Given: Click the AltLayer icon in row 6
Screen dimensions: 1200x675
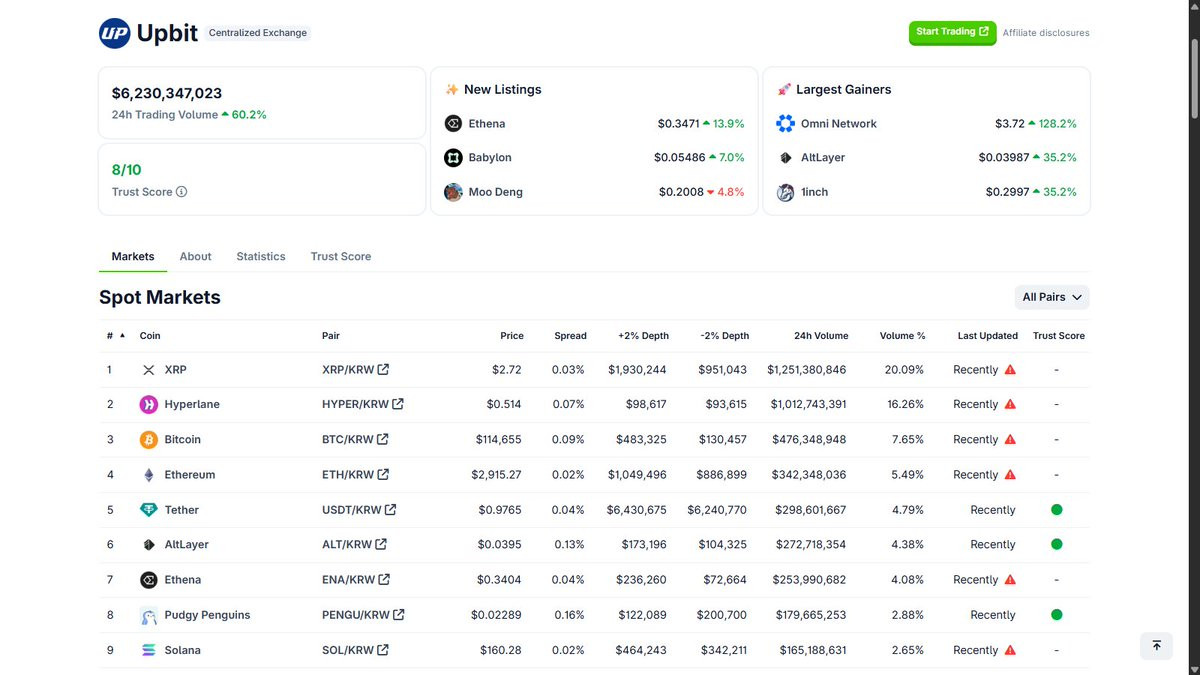Looking at the screenshot, I should 149,545.
